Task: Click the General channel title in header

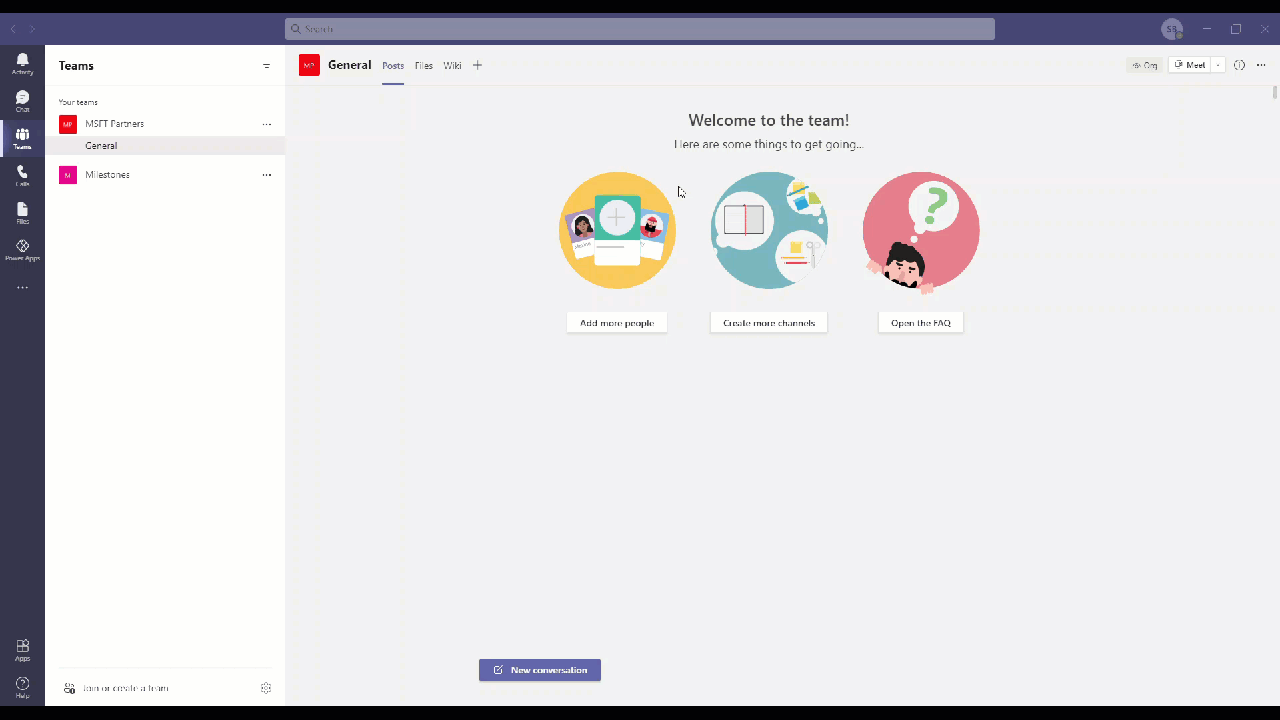Action: point(350,65)
